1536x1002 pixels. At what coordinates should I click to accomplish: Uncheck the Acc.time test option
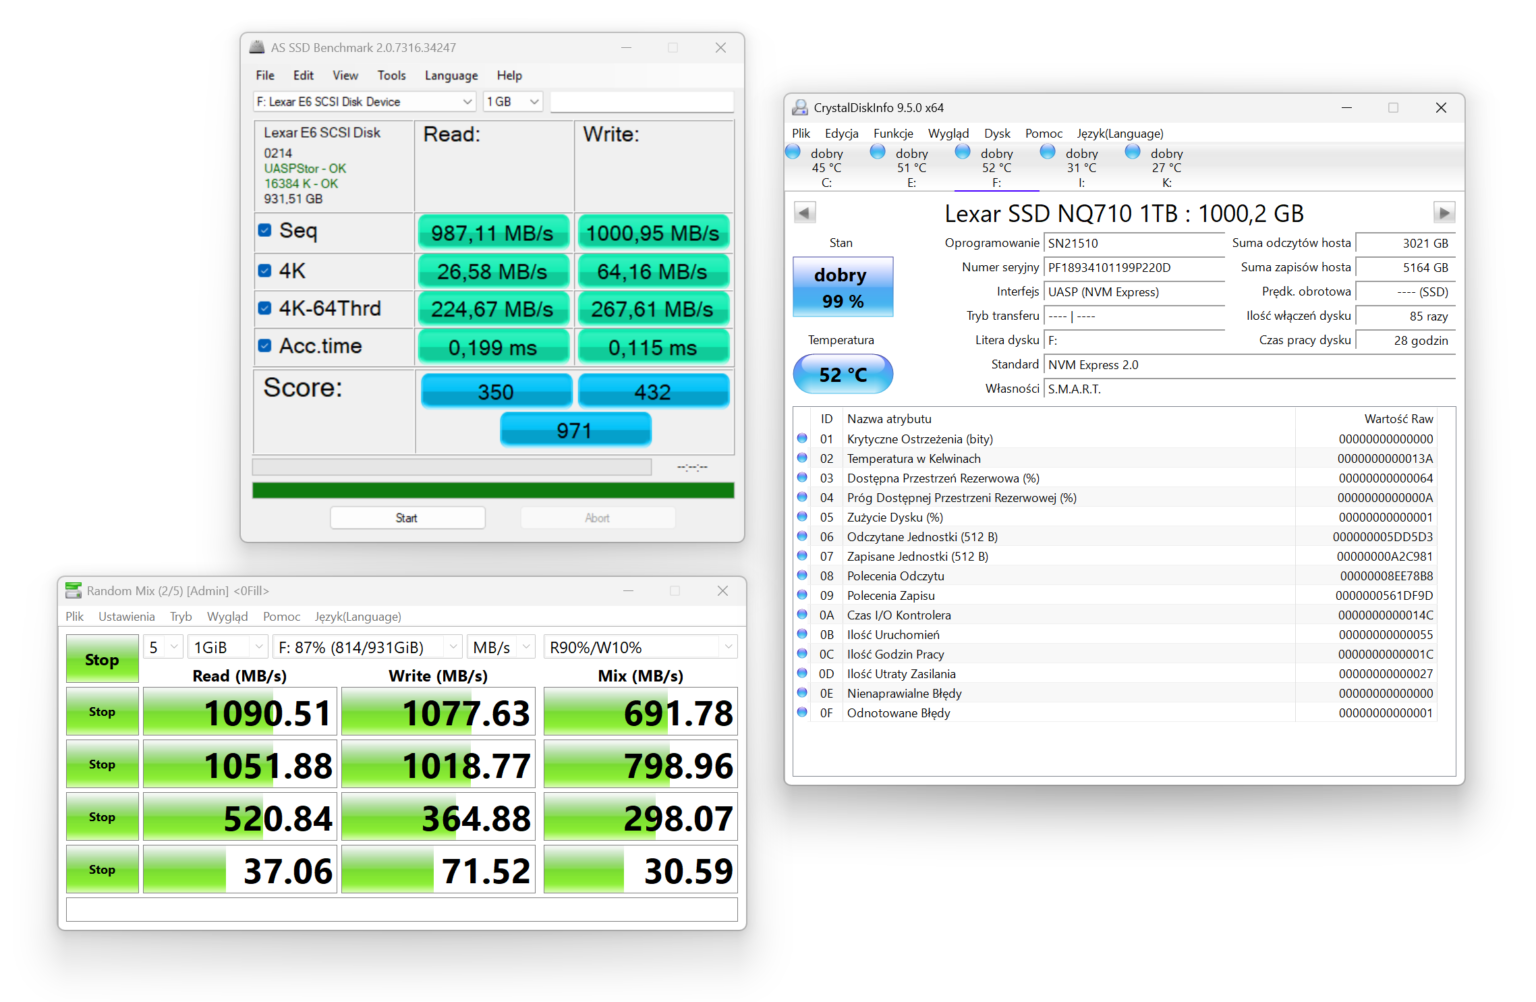point(264,345)
